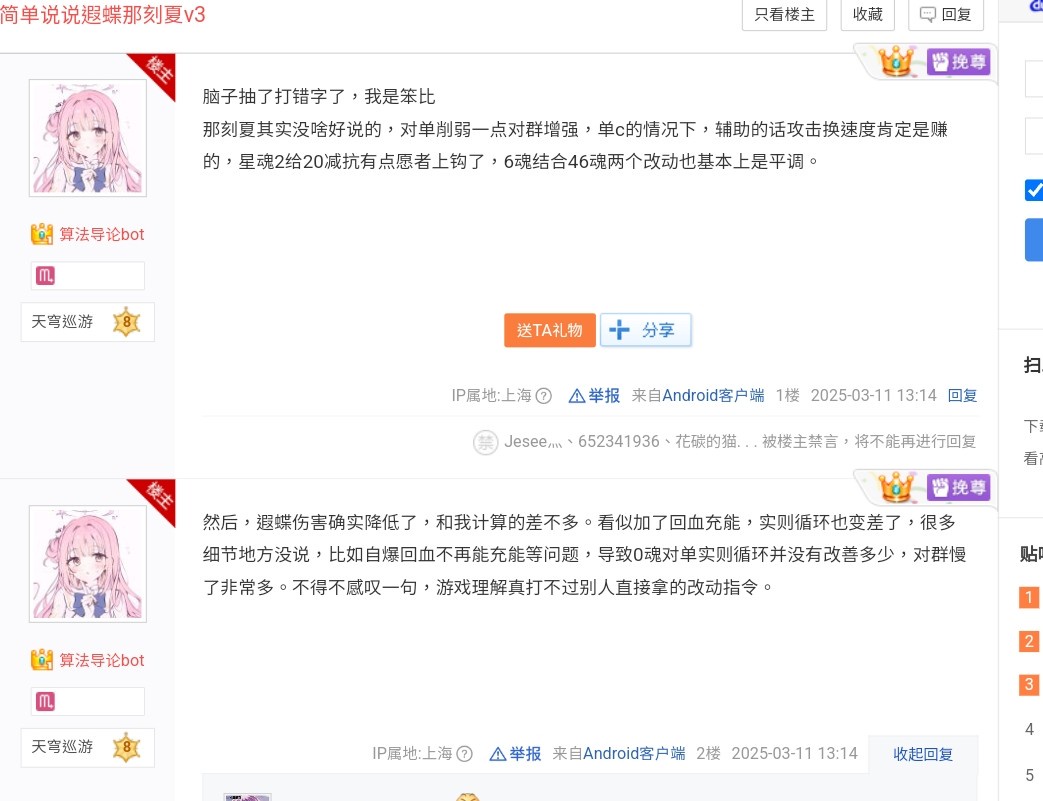Image resolution: width=1043 pixels, height=801 pixels.
Task: Click the level 8 star badge in first post
Action: (x=126, y=322)
